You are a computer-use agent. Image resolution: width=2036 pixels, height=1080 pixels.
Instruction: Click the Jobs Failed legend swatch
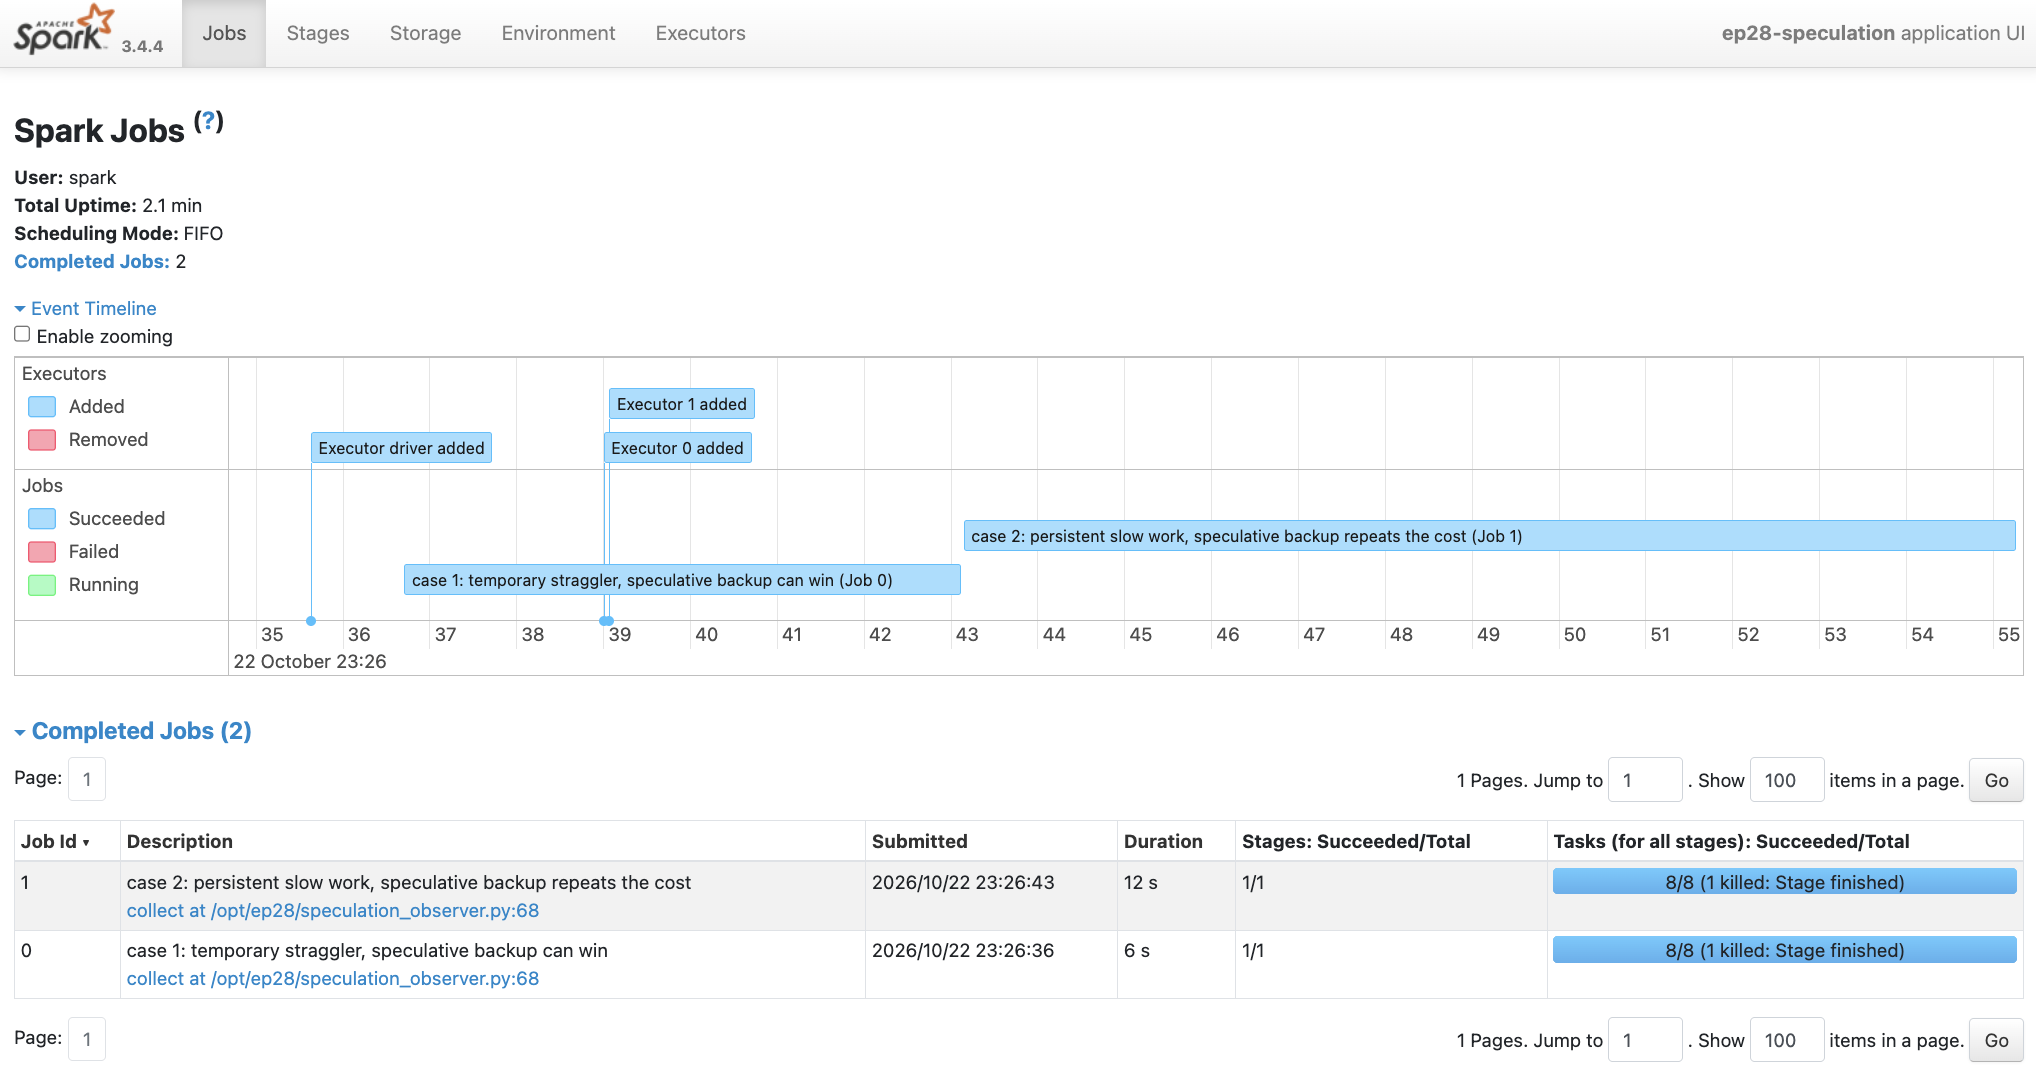(42, 552)
